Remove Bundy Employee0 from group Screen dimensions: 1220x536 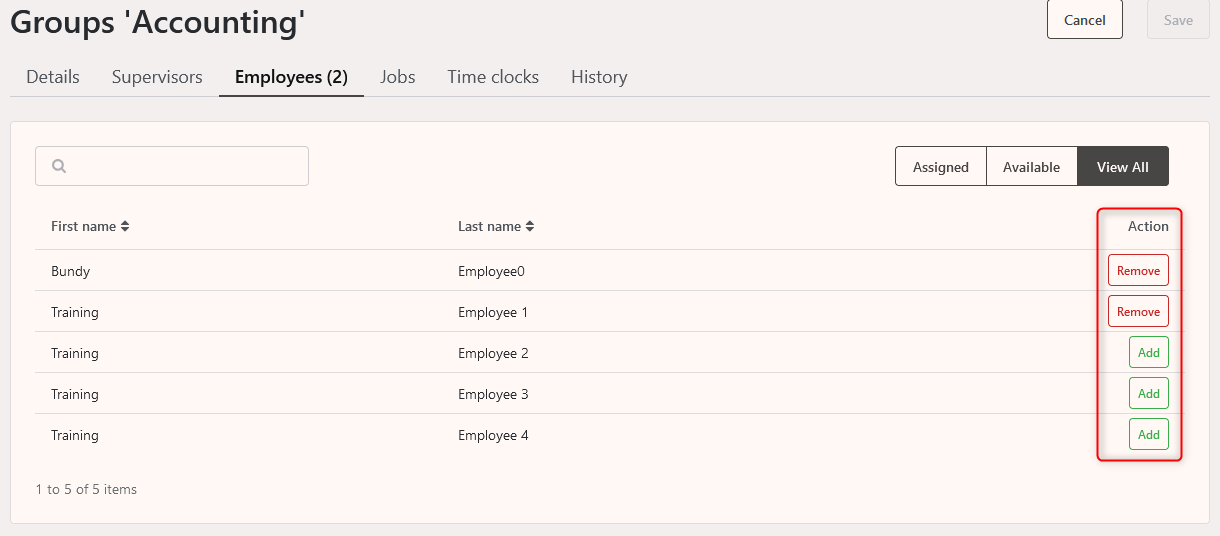1138,271
